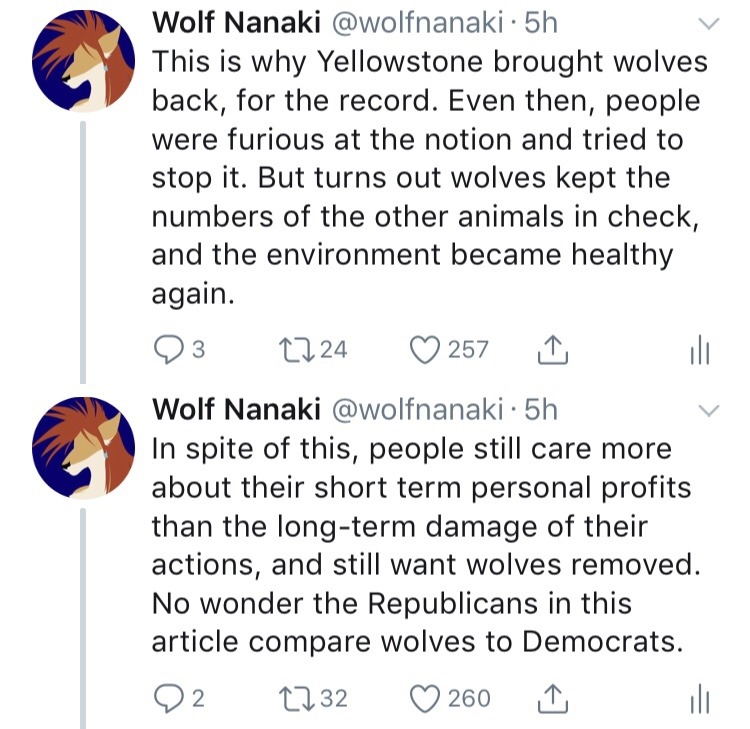This screenshot has height=729, width=750.
Task: Reply to the Yellowstone wolves tweet
Action: click(165, 349)
